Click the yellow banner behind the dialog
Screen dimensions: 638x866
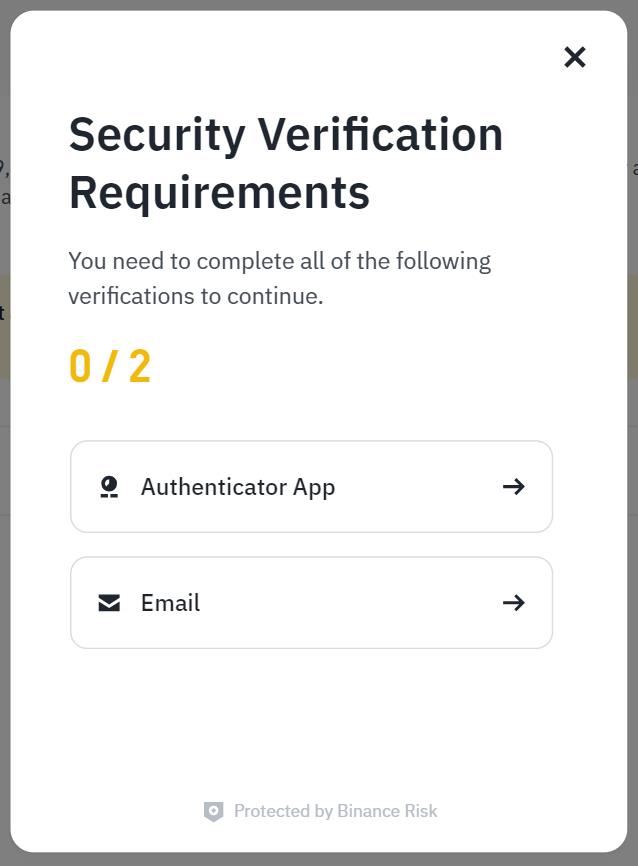coord(4,330)
